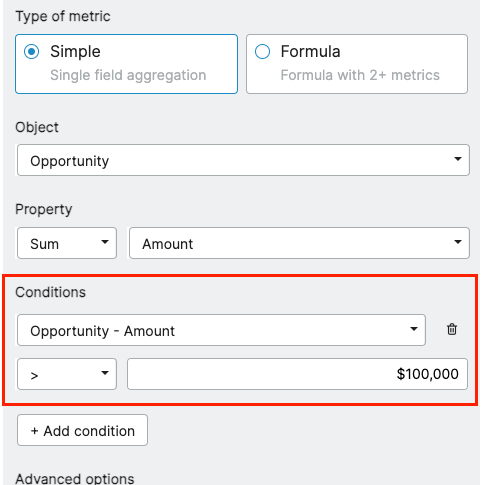The image size is (484, 485).
Task: Delete the Opportunity - Amount condition with trash icon
Action: [452, 329]
